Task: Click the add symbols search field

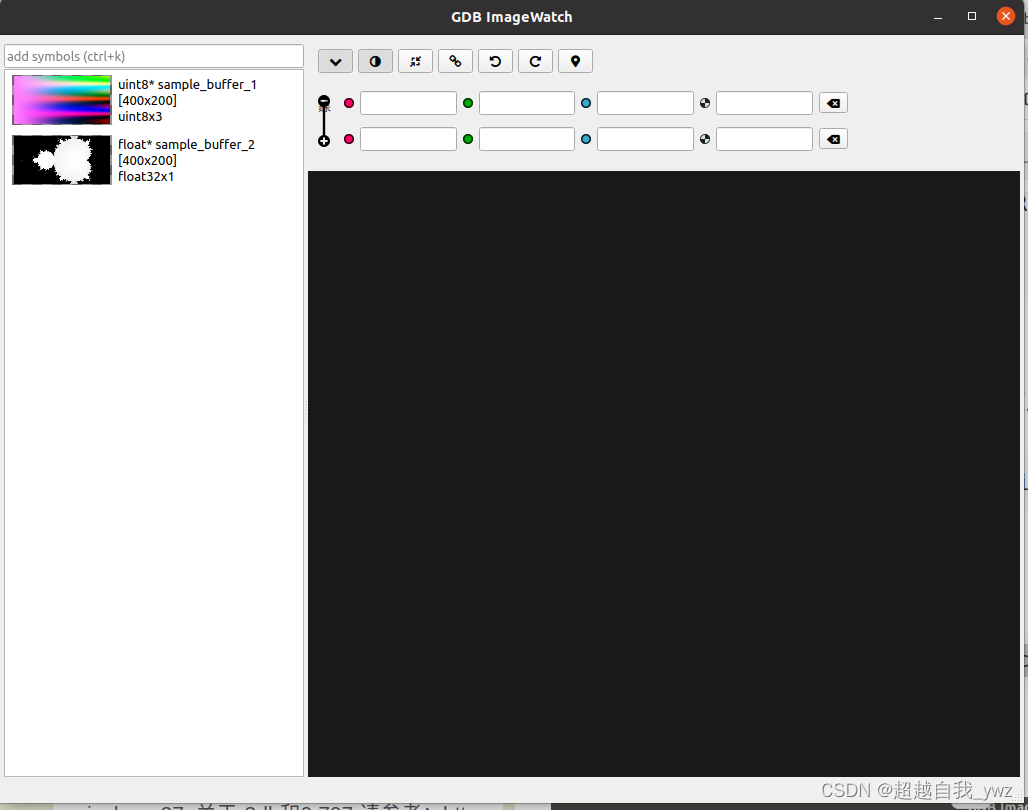Action: (x=153, y=56)
